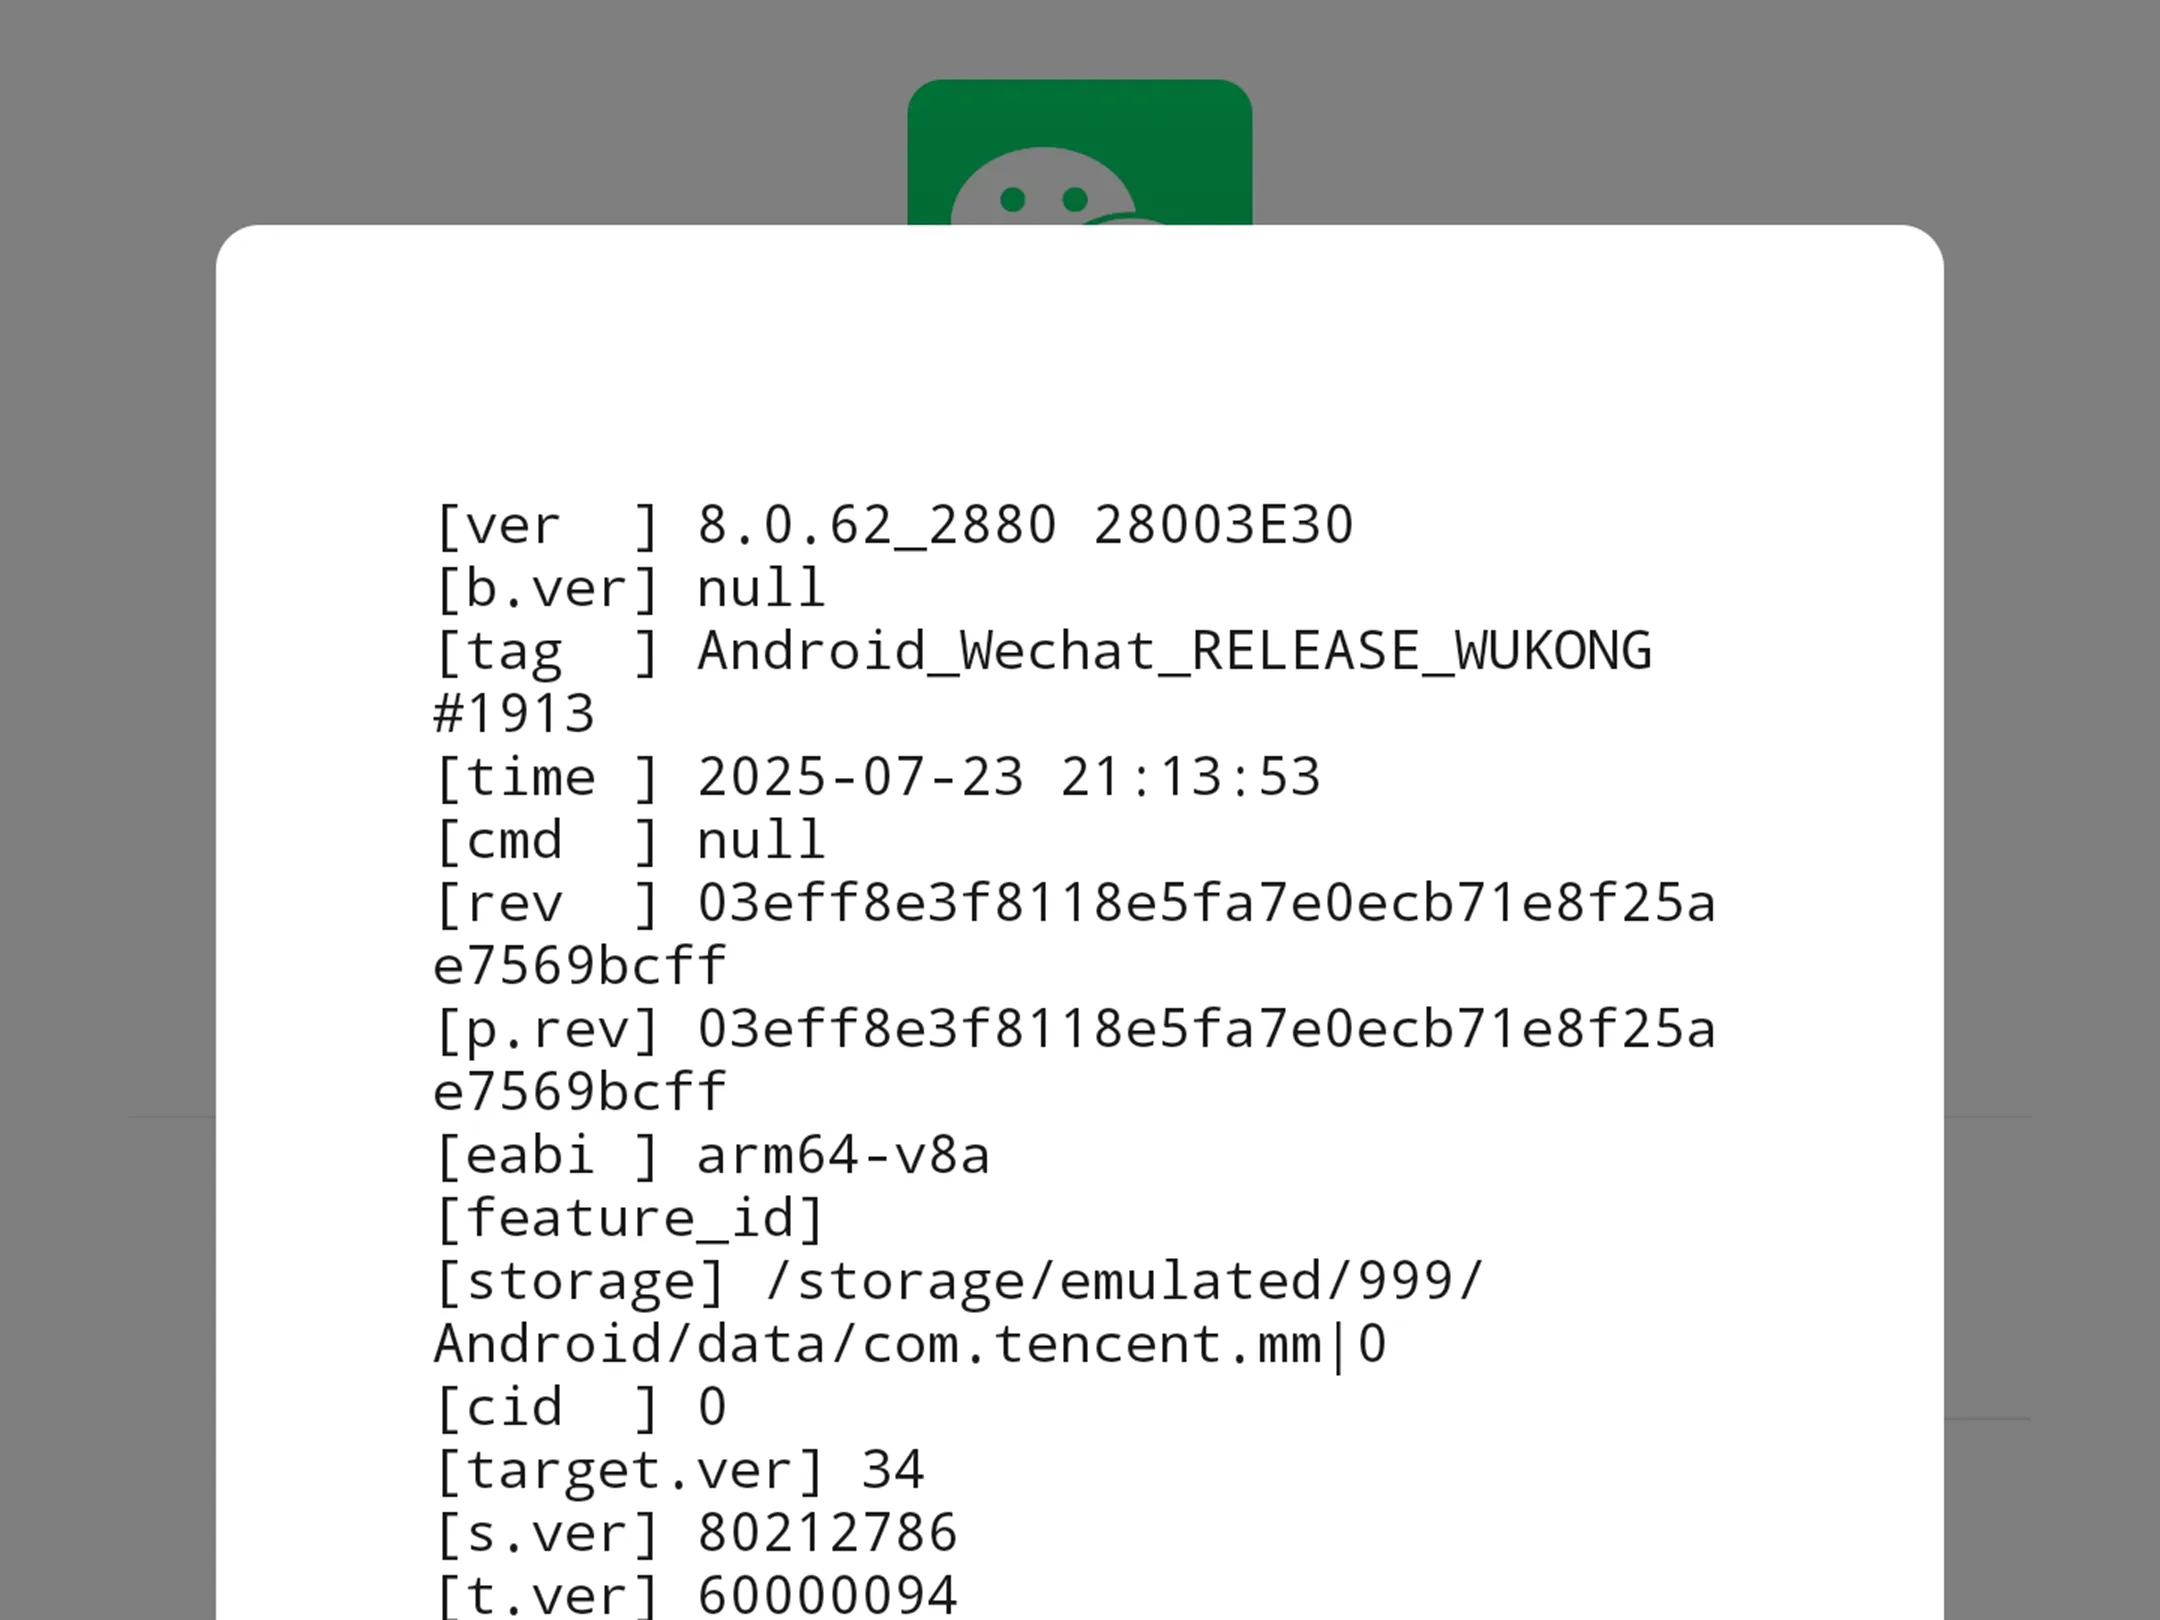
Task: Click the build time 21:13:53
Action: coord(1190,778)
